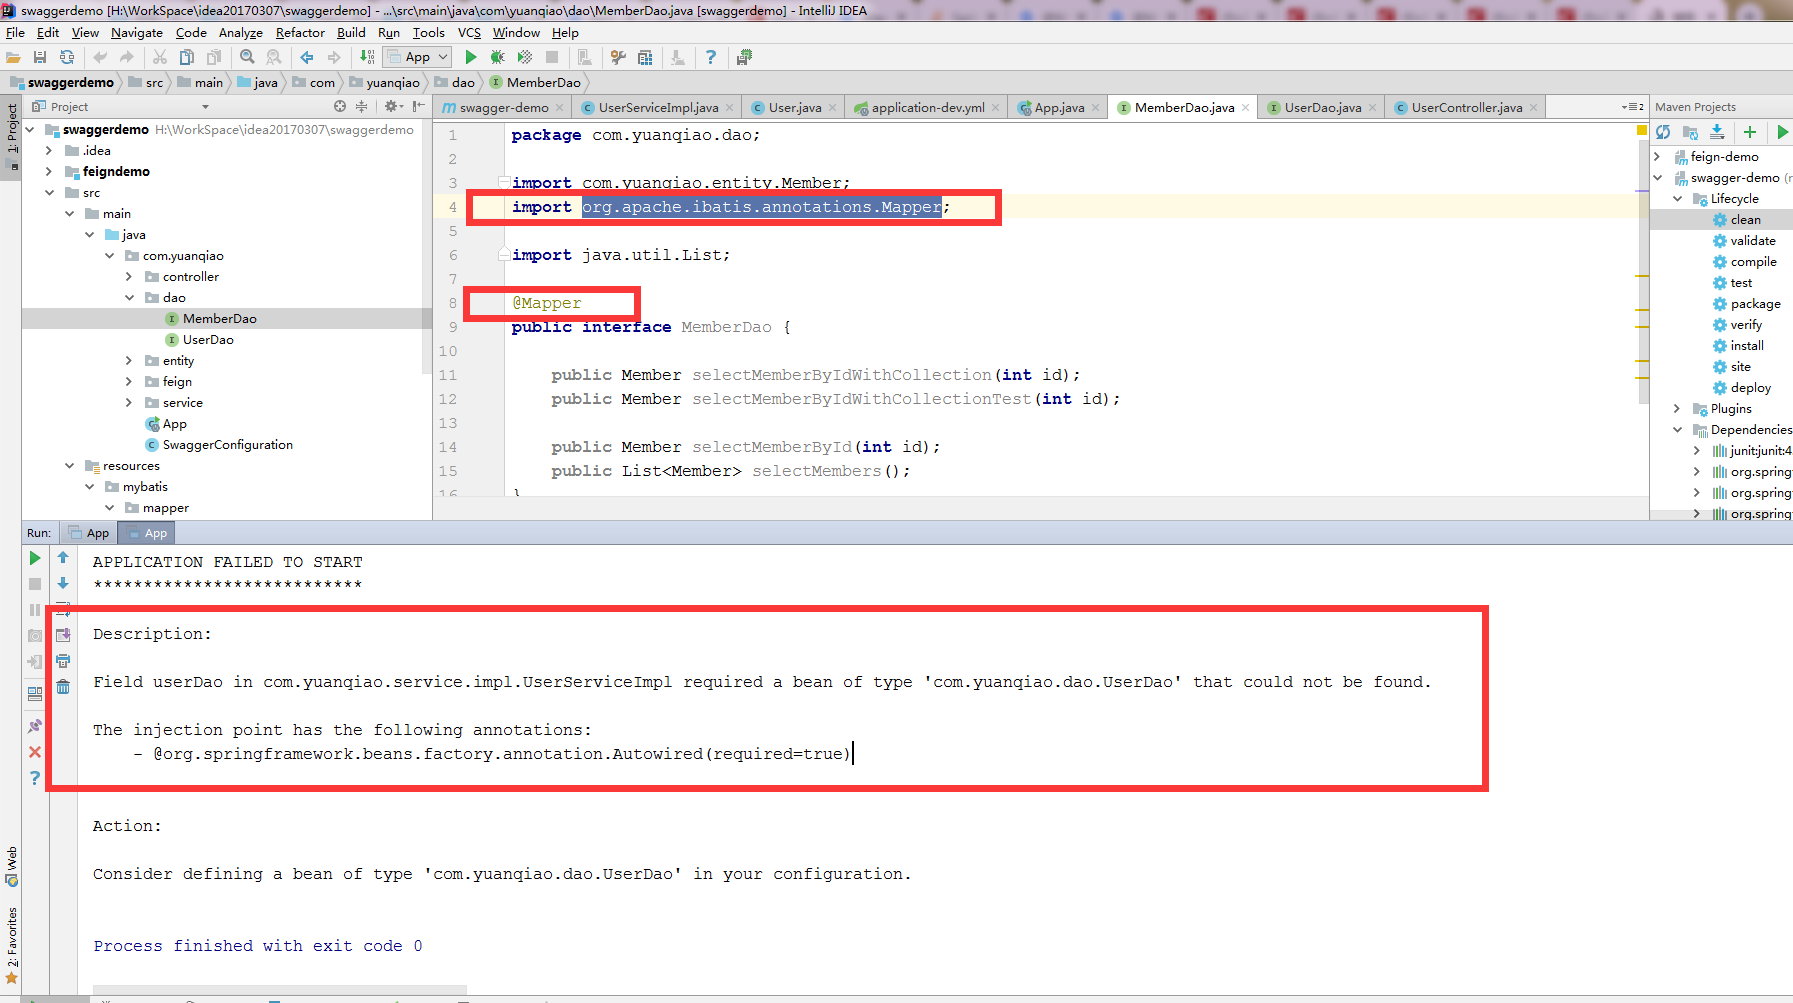Open Project Structure icon
This screenshot has height=1003, width=1793.
point(645,58)
